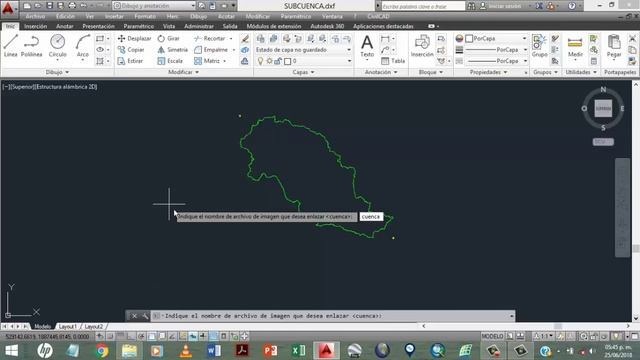Click the command line wrench settings icon
640x360 pixels.
[x=145, y=316]
